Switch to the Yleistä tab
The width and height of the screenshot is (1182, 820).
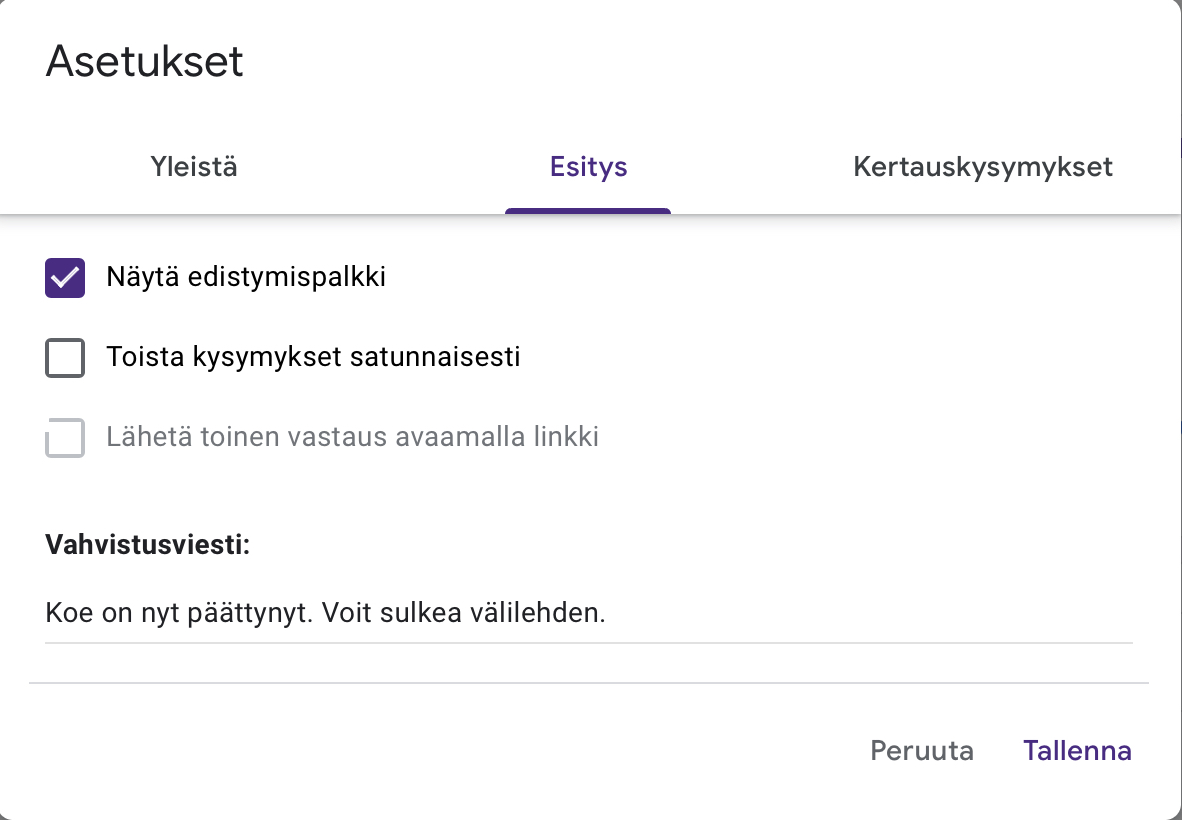194,166
